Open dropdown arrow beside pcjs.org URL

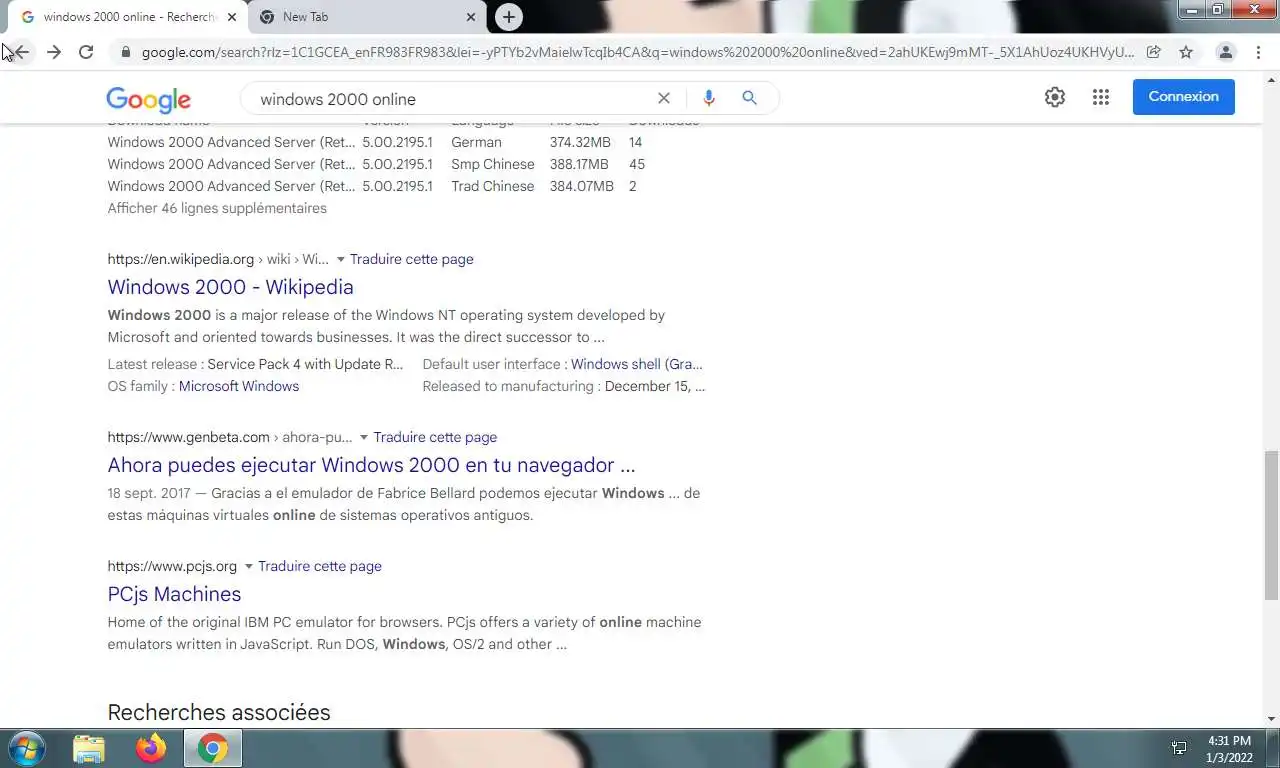(x=248, y=566)
